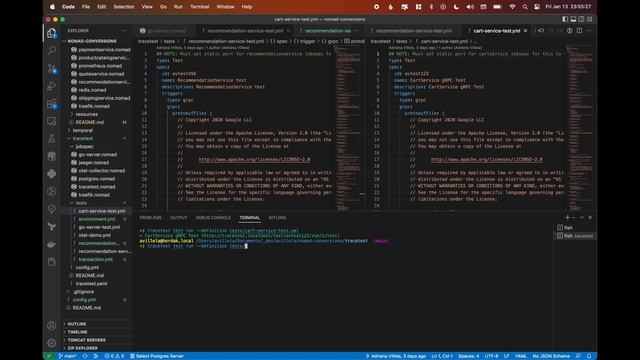Click the remote window indicator in status bar
Image resolution: width=640 pixels, height=360 pixels.
coord(49,356)
